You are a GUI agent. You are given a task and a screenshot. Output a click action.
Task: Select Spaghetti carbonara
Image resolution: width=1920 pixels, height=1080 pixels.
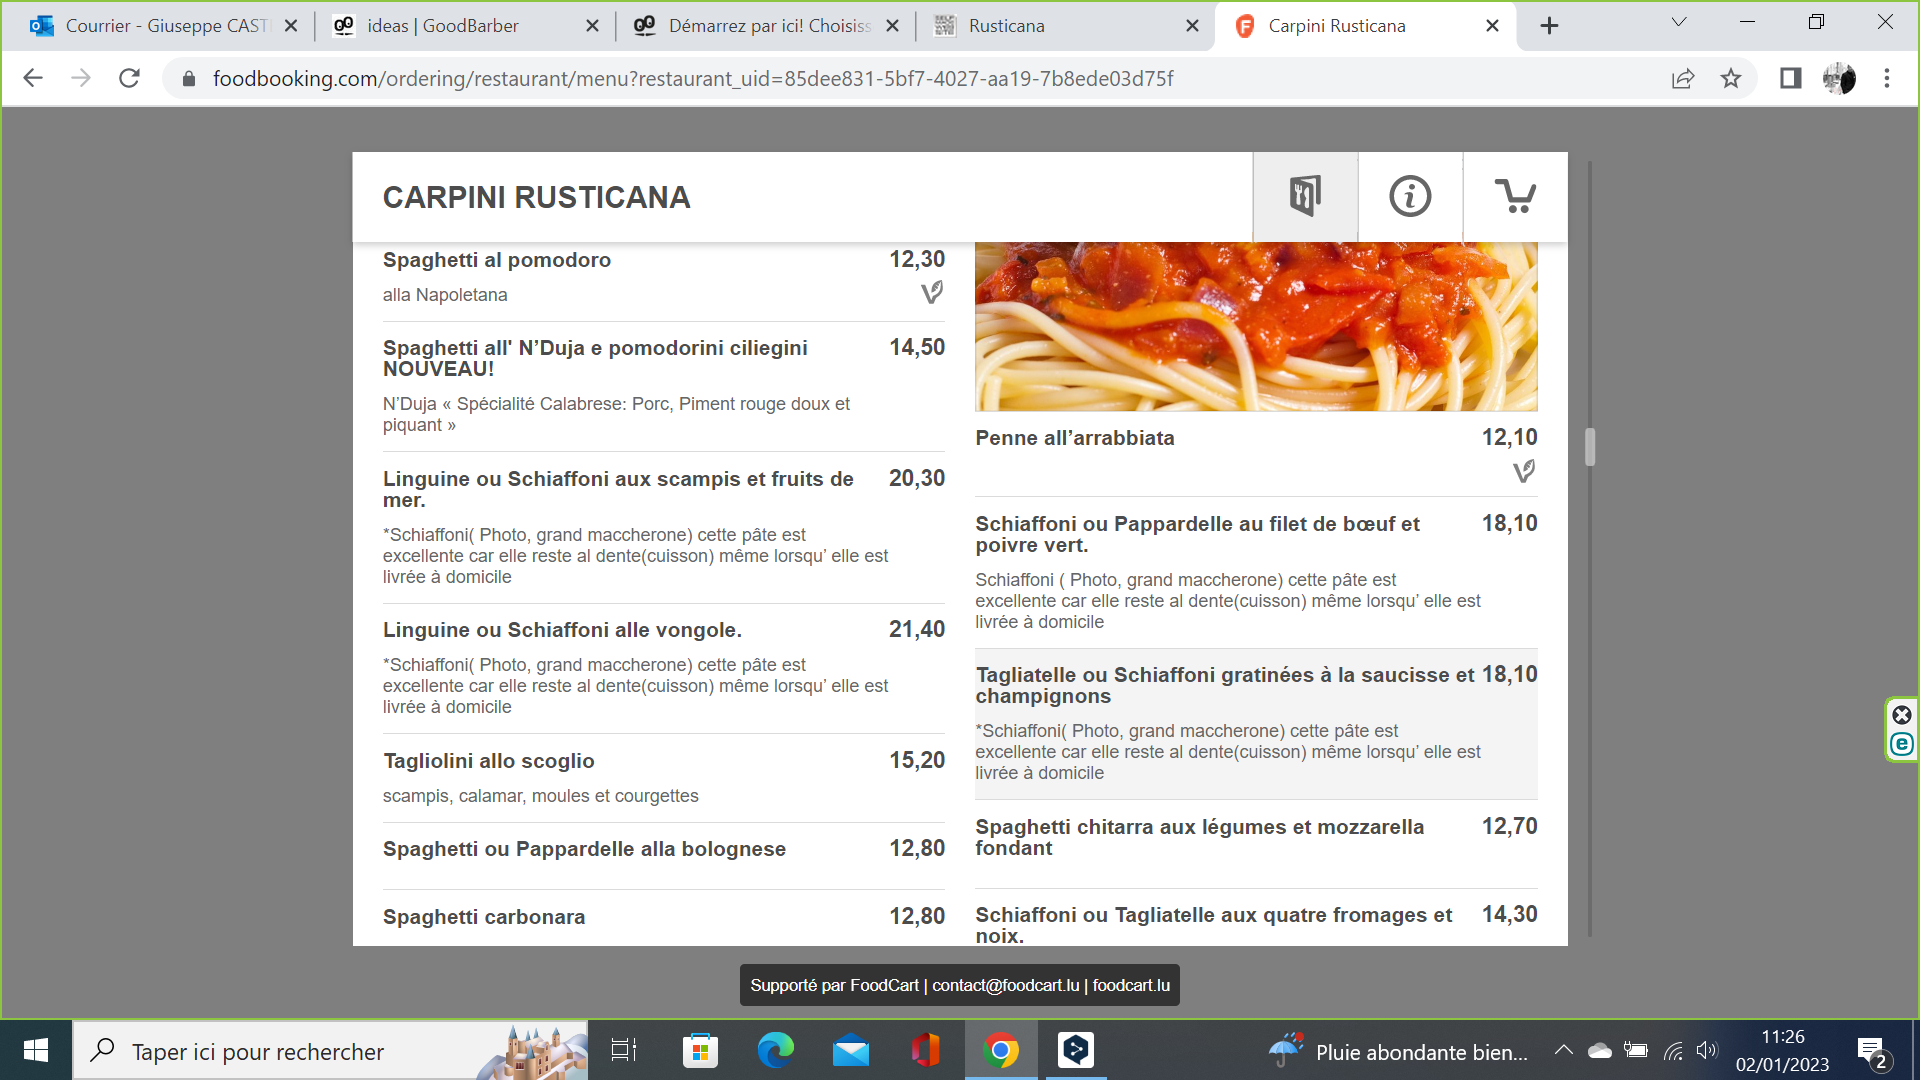(x=664, y=919)
